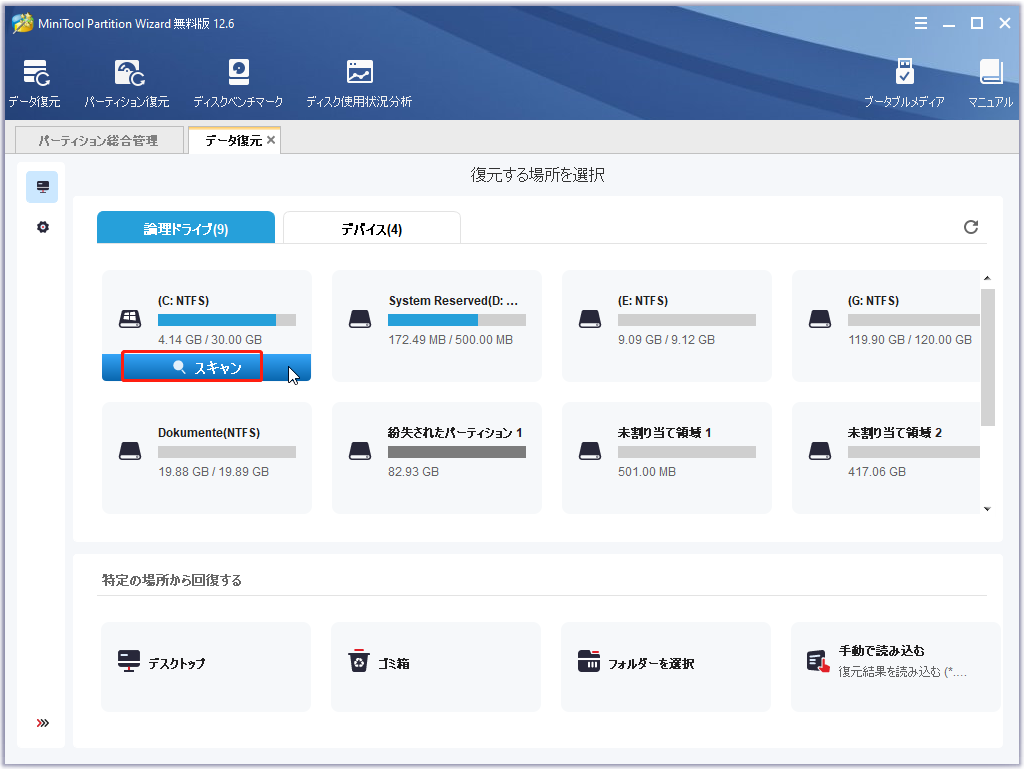Viewport: 1026px width, 772px height.
Task: Click the refresh drive list icon
Action: click(971, 227)
